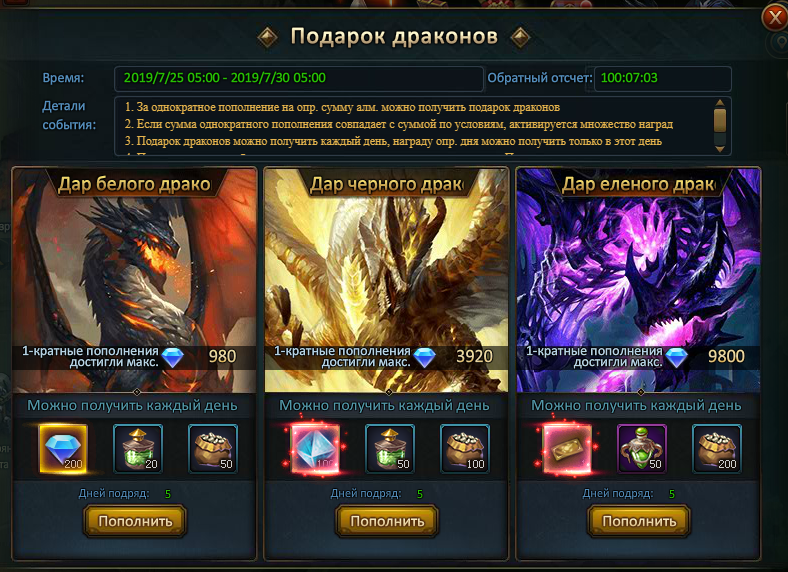Click the event details scroll down arrow
Screen dimensions: 788x572
point(720,149)
